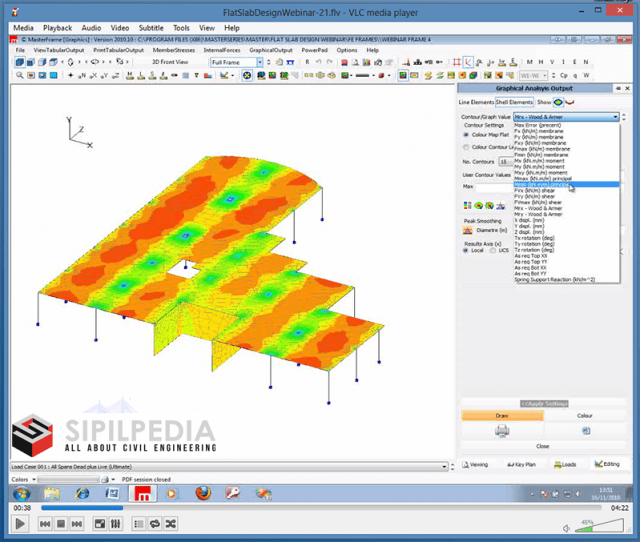Screen dimensions: 640x542
Task: Select the Local results axis option
Action: [466, 250]
